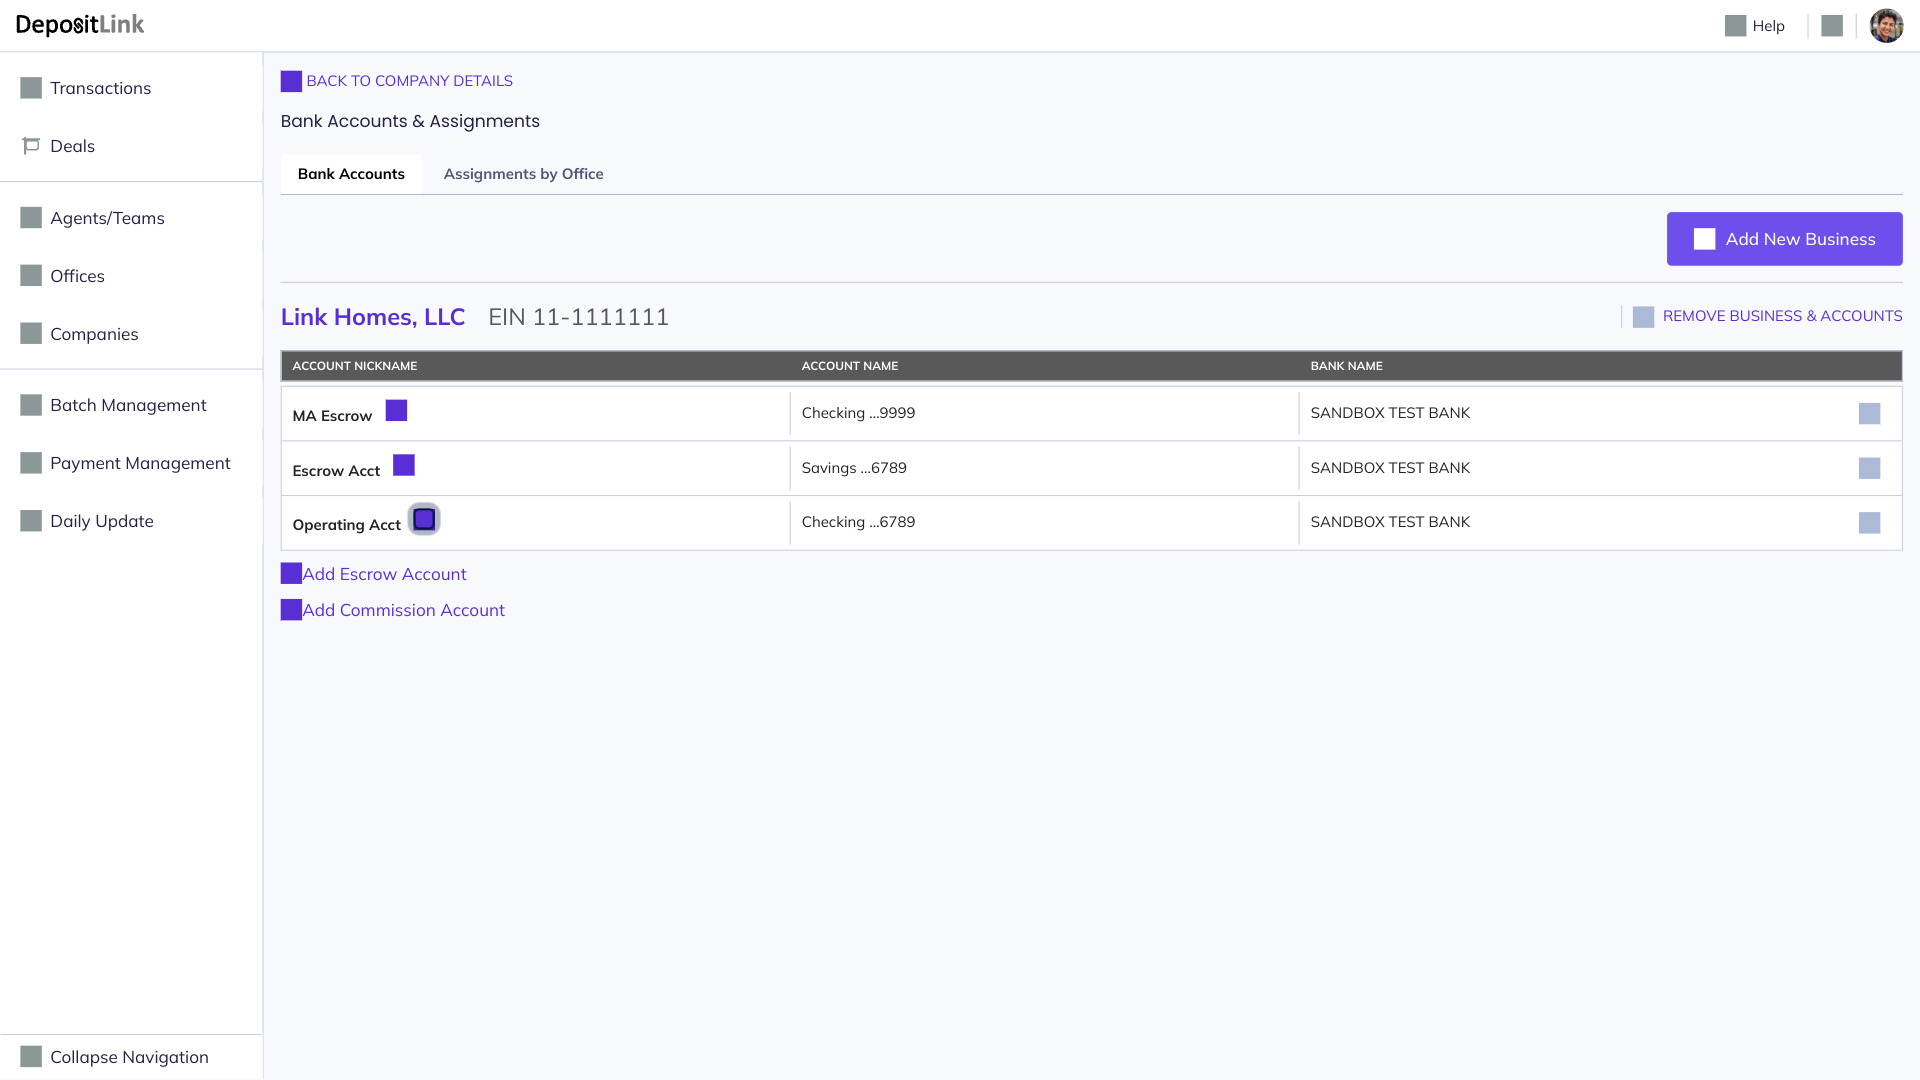
Task: Click the notification icon beside Help
Action: tap(1831, 26)
